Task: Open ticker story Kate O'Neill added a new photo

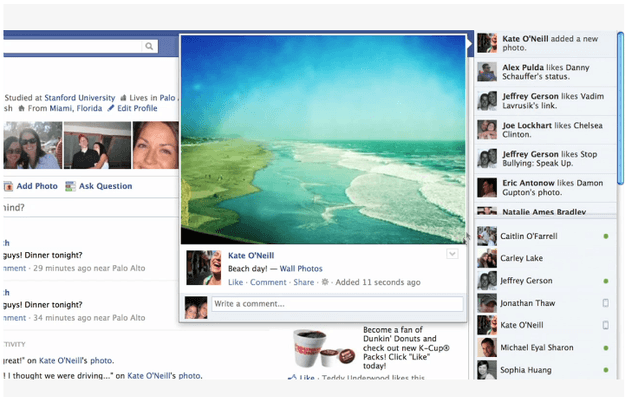Action: [545, 43]
